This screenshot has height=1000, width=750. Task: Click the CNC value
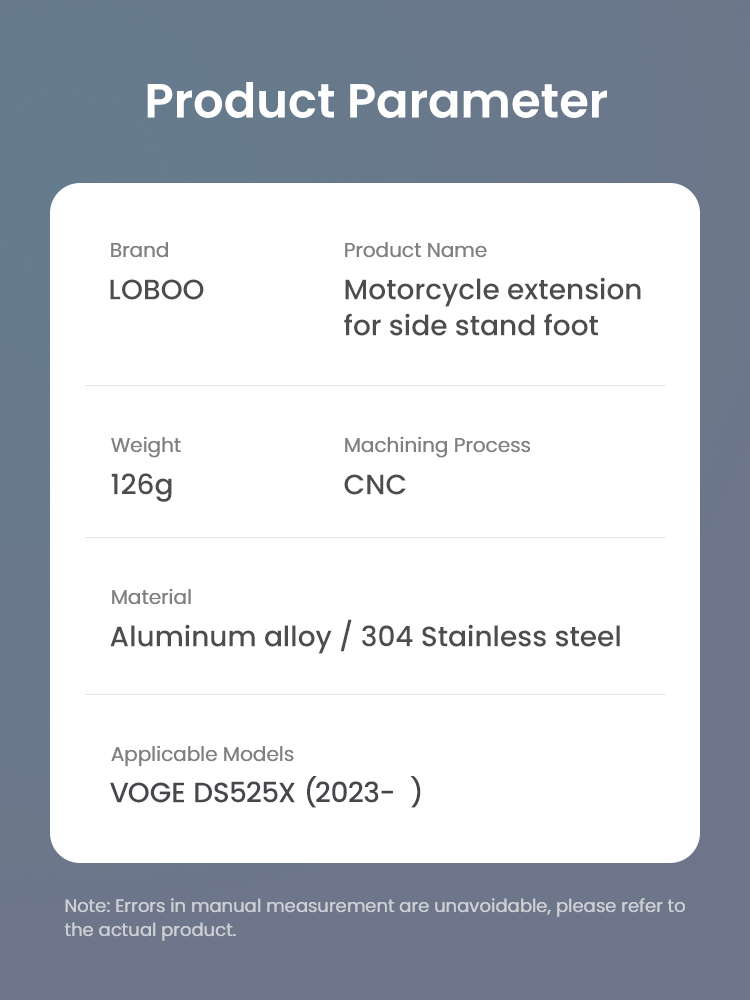coord(374,485)
